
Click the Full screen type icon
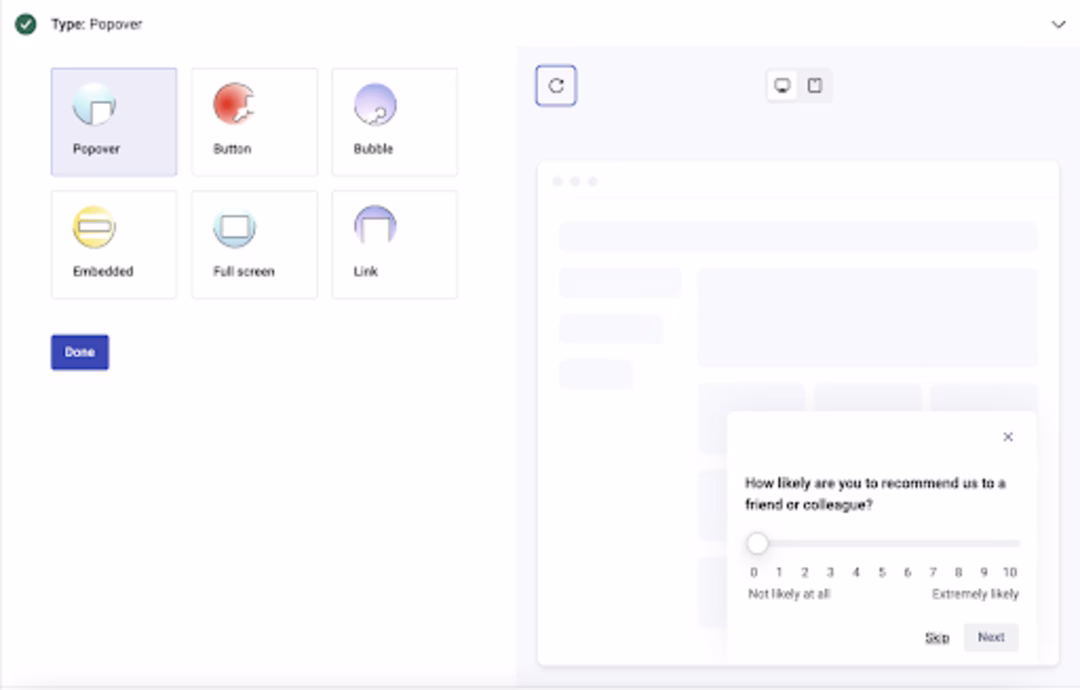click(x=235, y=227)
